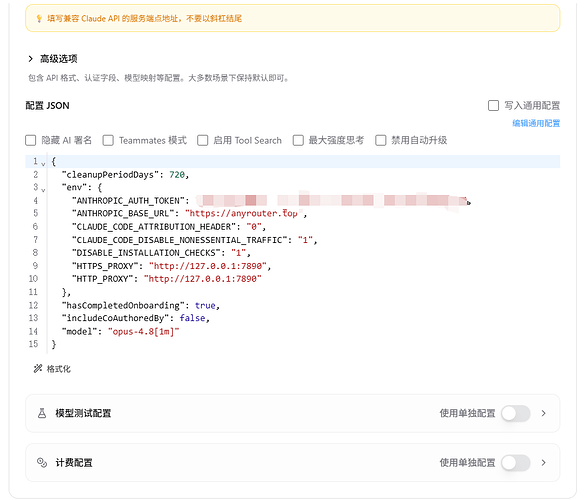Click the CLAUDE_CODE_DISABLE_NONESSENTIAL_TRAFFIC line
Screen dimensions: 585x500
(x=194, y=240)
